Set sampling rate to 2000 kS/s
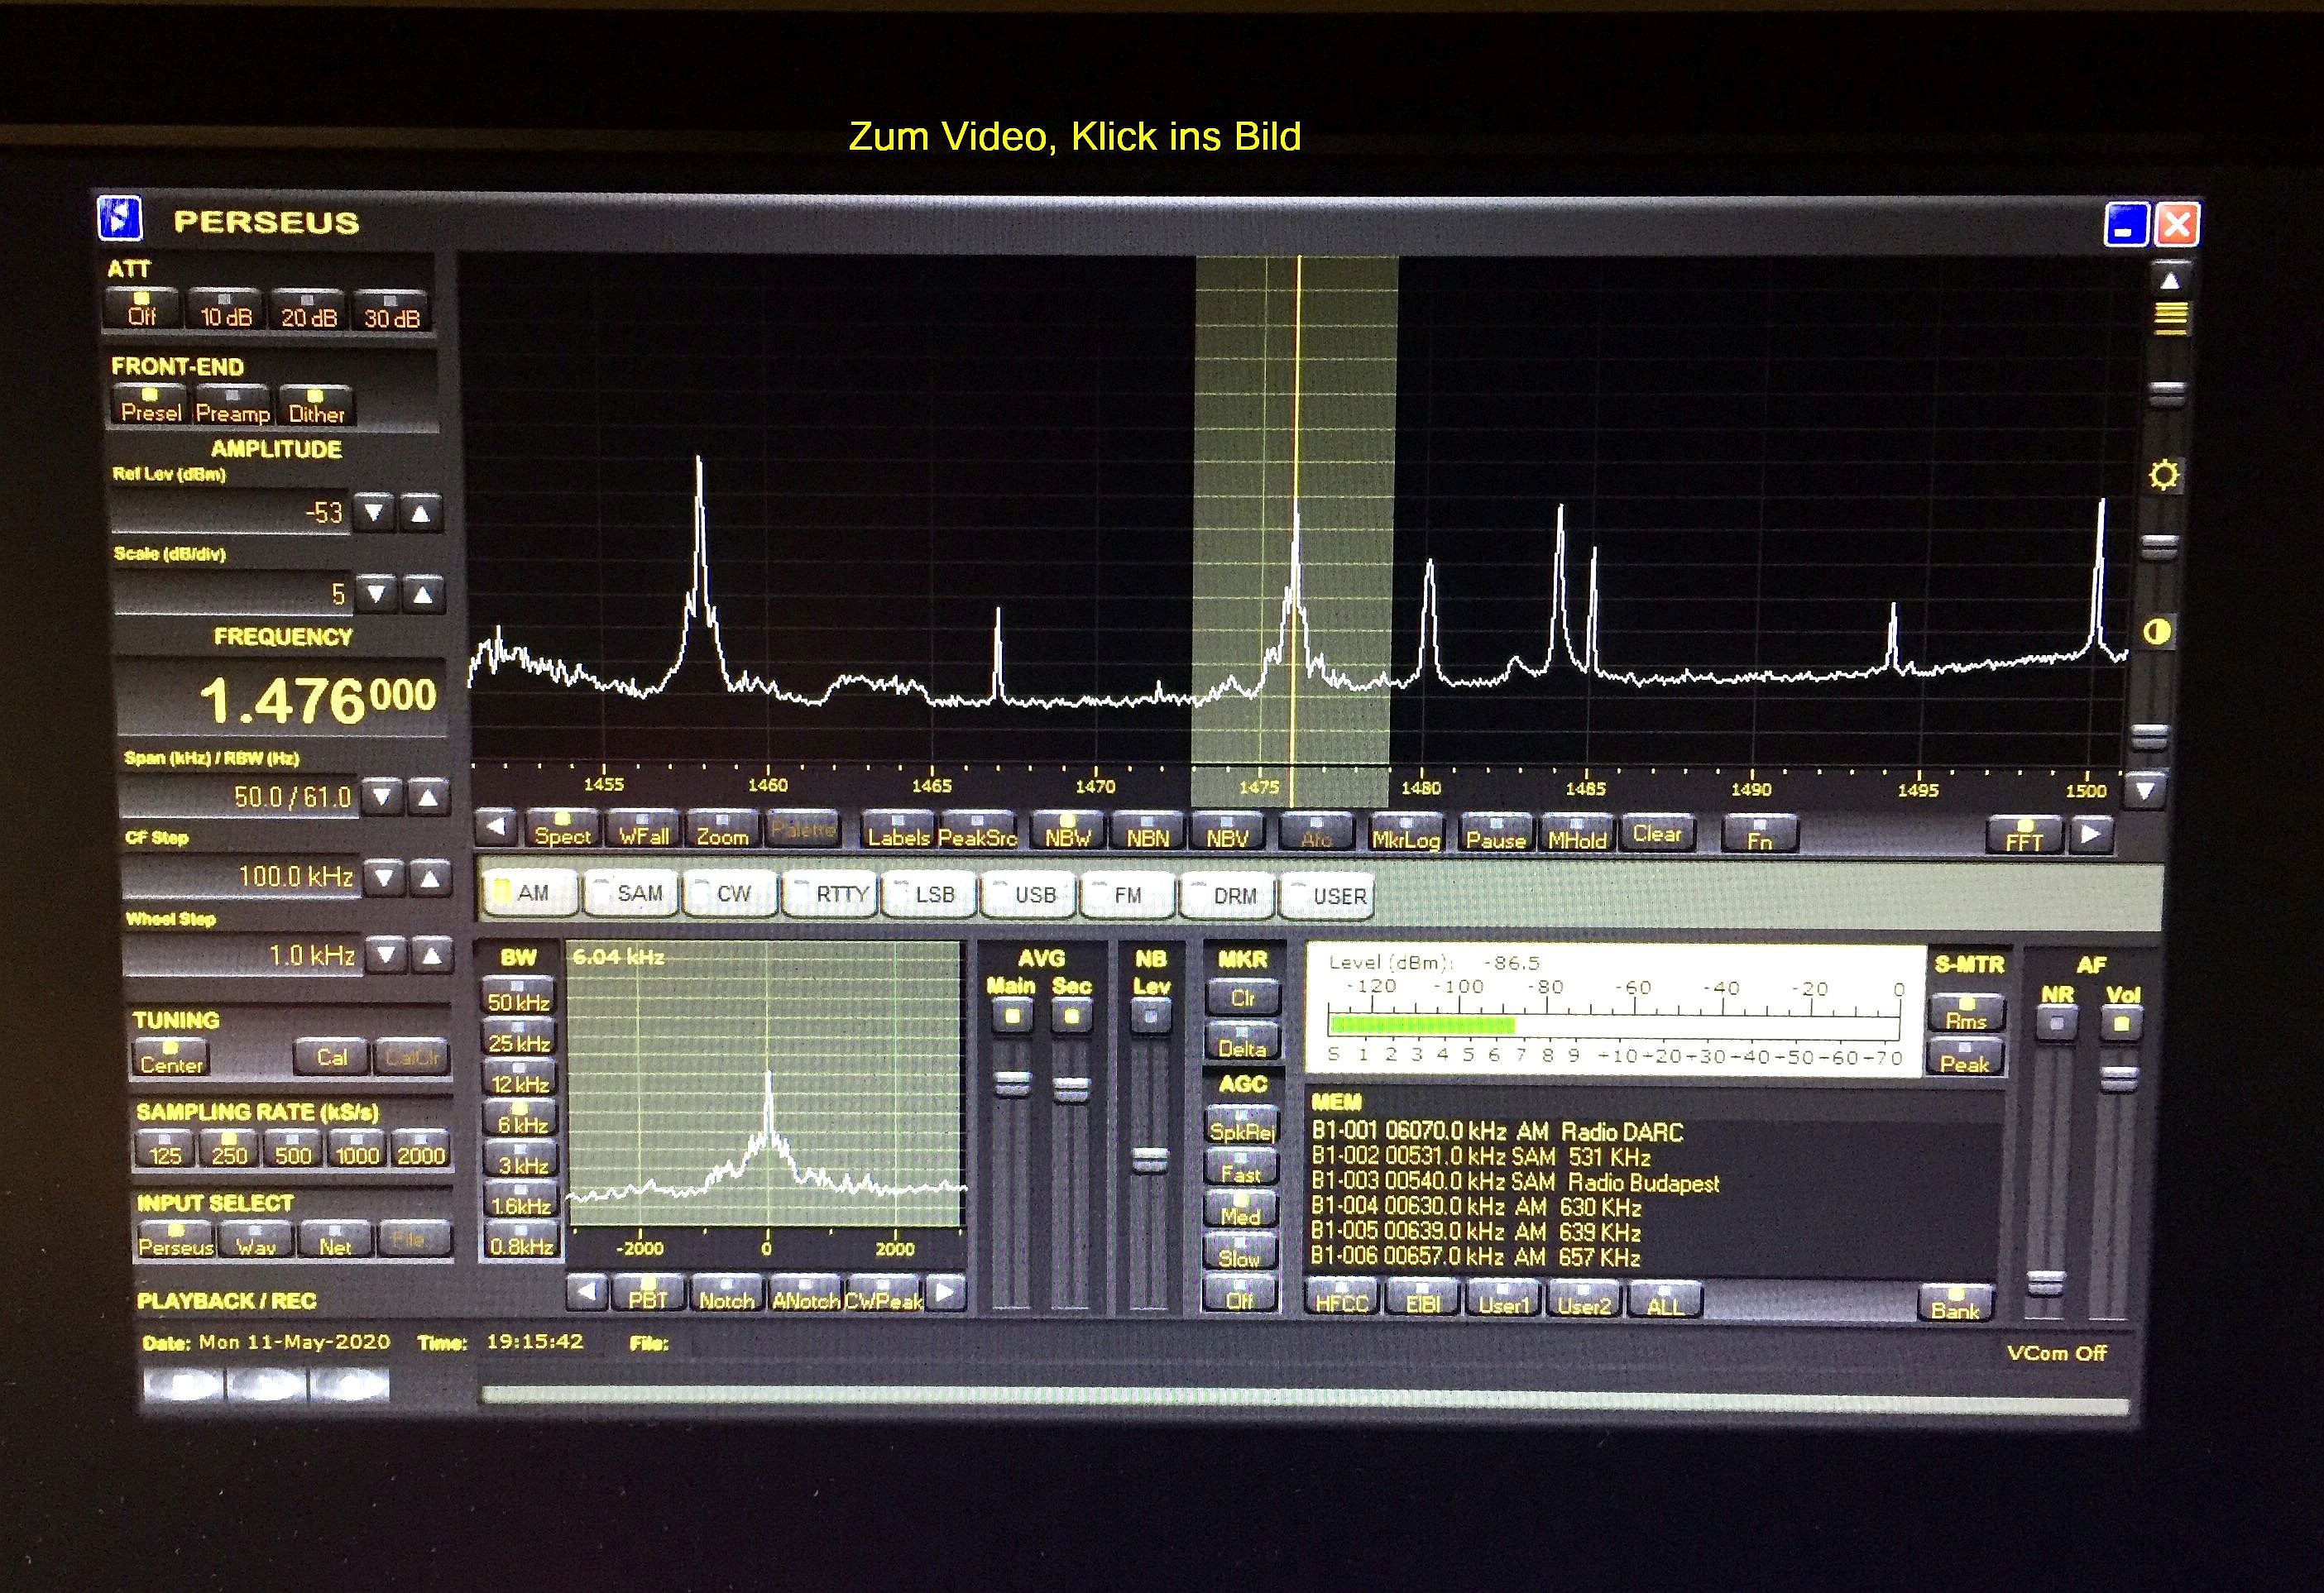Viewport: 2324px width, 1593px height. coord(420,1149)
